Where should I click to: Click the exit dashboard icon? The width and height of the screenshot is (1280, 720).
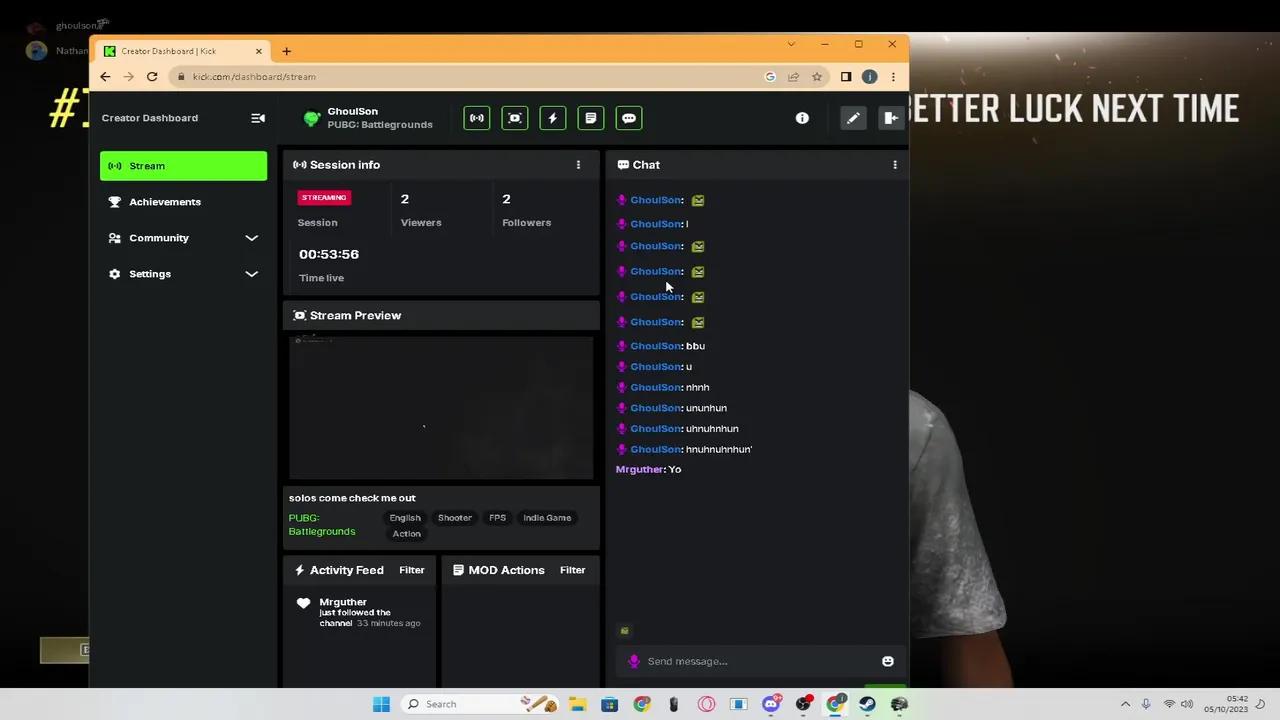[x=890, y=118]
